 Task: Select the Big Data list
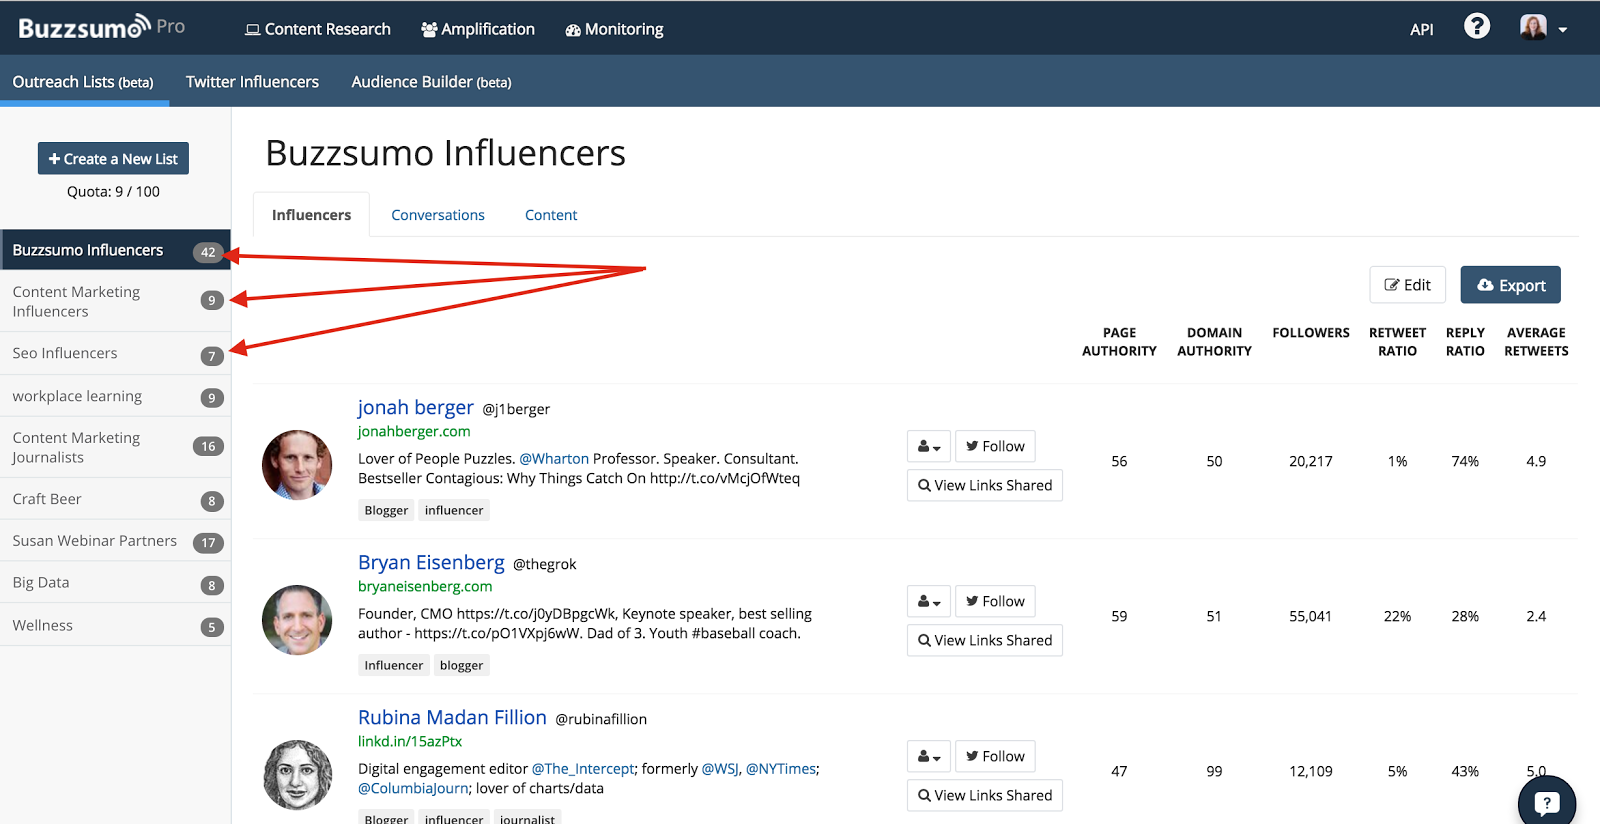tap(115, 582)
